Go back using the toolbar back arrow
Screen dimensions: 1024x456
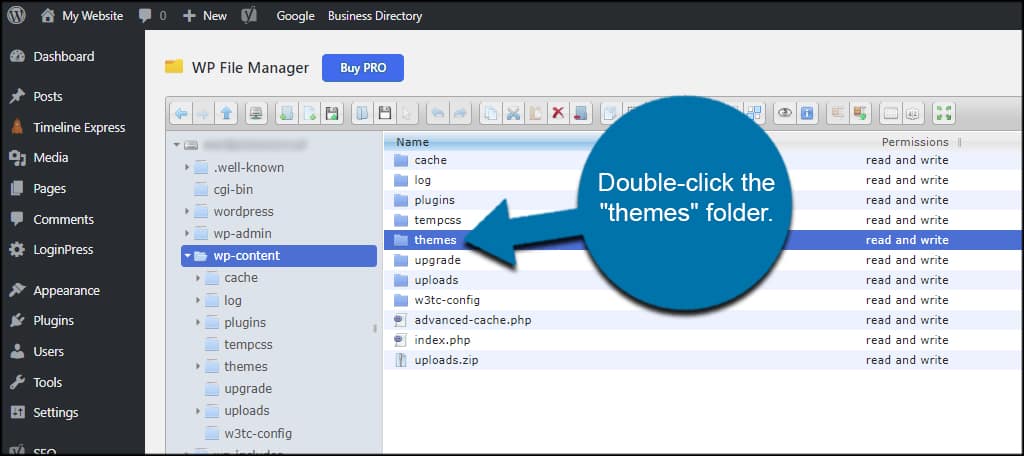click(181, 113)
